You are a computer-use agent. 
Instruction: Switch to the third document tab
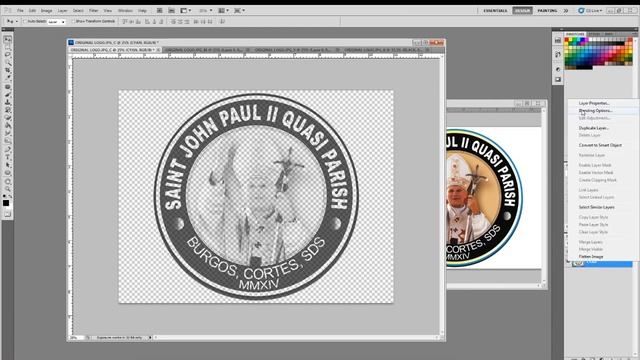(296, 50)
